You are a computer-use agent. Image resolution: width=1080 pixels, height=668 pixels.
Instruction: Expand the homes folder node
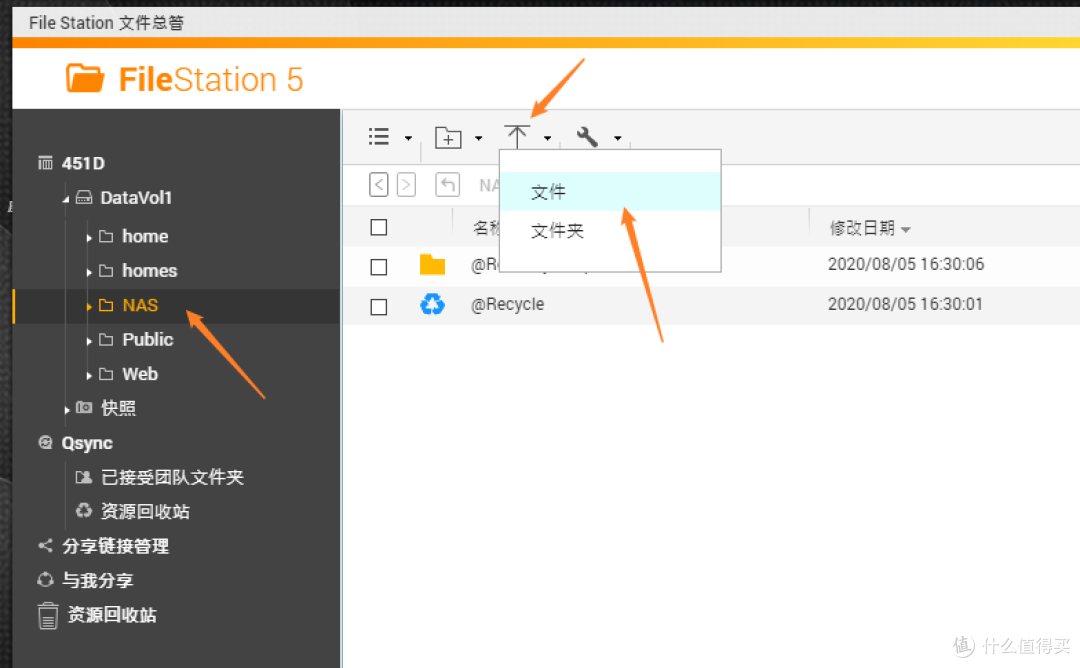tap(89, 272)
